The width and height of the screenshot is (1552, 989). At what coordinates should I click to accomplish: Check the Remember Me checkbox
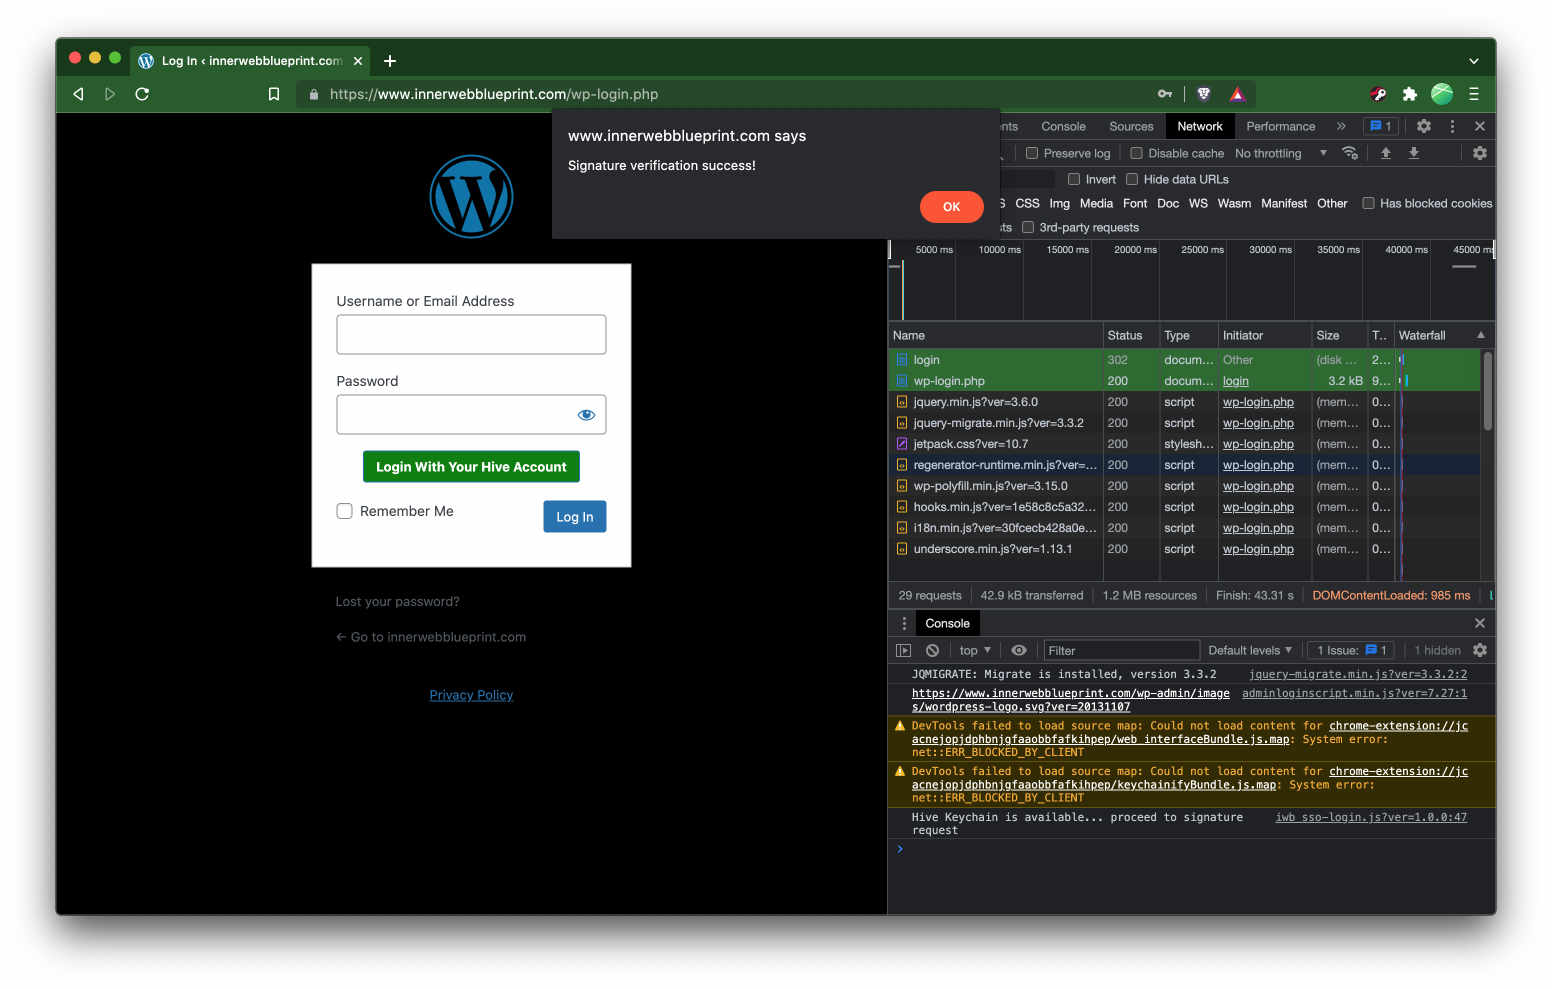click(x=345, y=511)
